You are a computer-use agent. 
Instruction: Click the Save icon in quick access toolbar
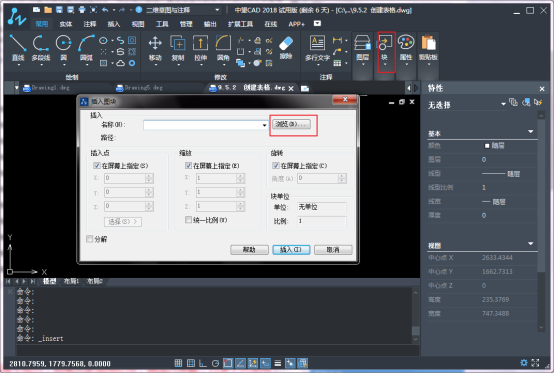[x=59, y=10]
